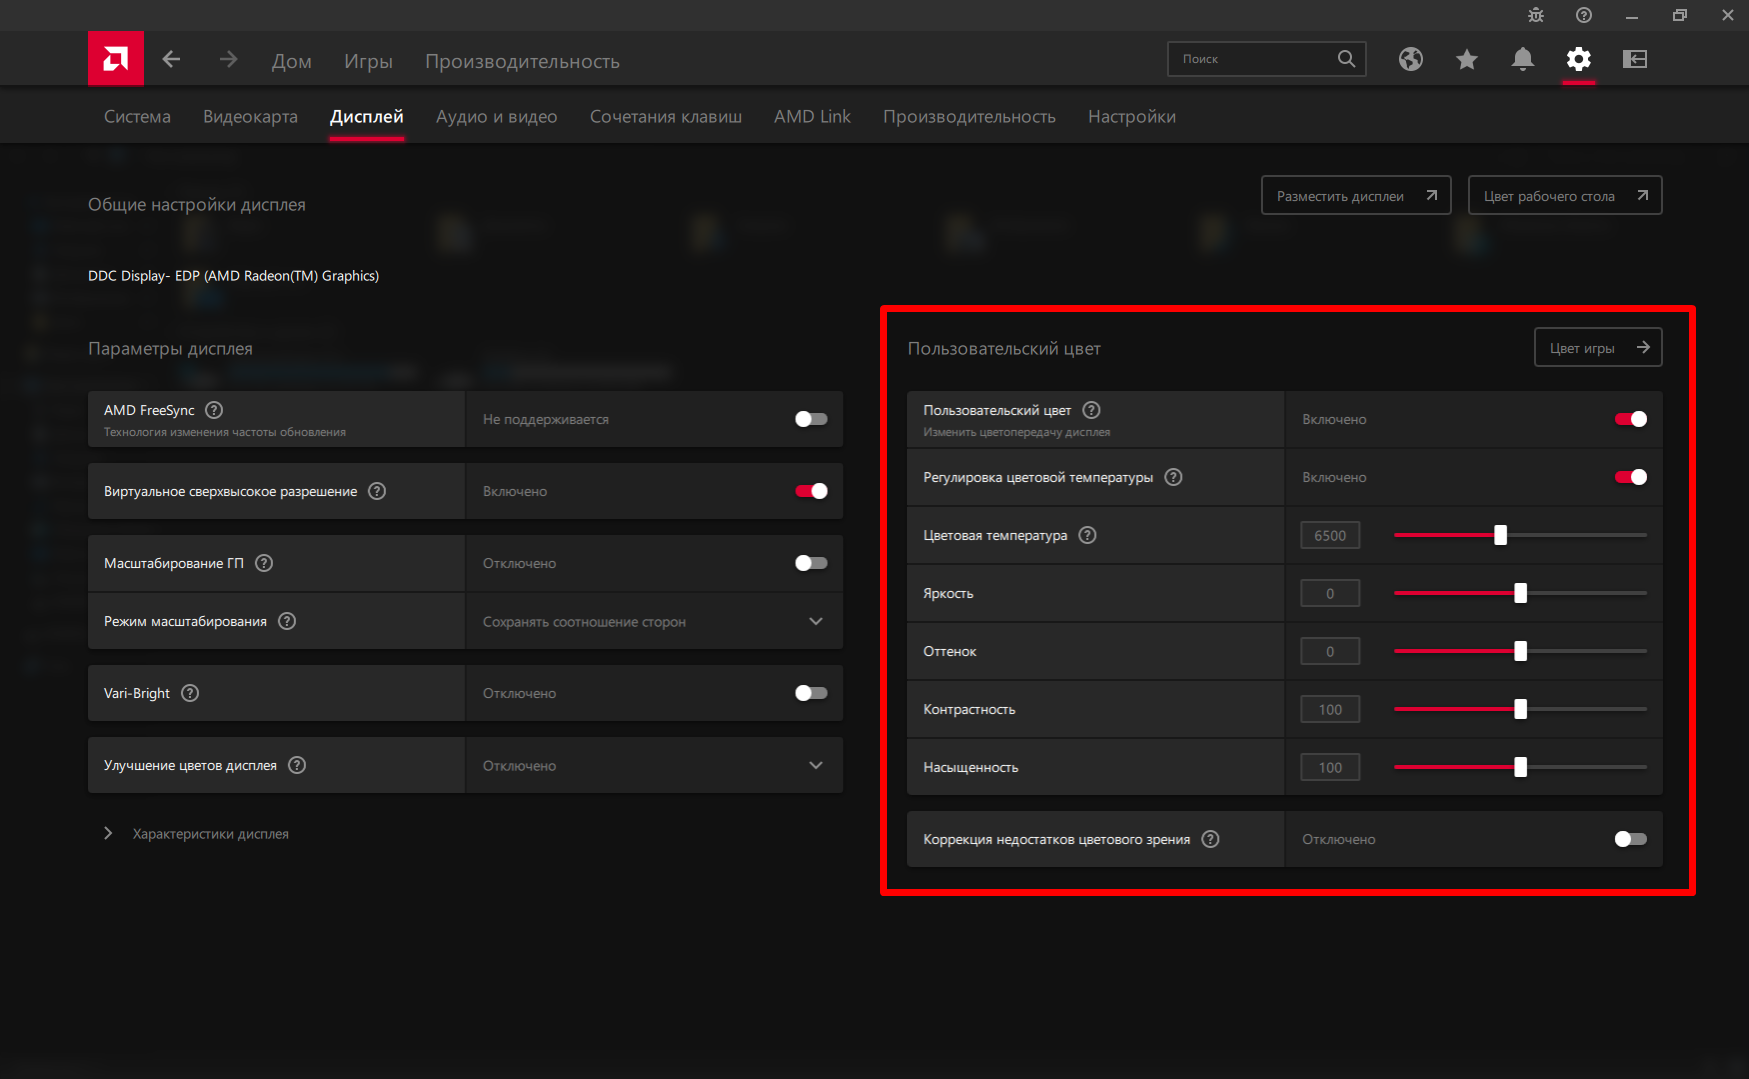This screenshot has height=1079, width=1749.
Task: Click Насыщенность value field
Action: [x=1330, y=767]
